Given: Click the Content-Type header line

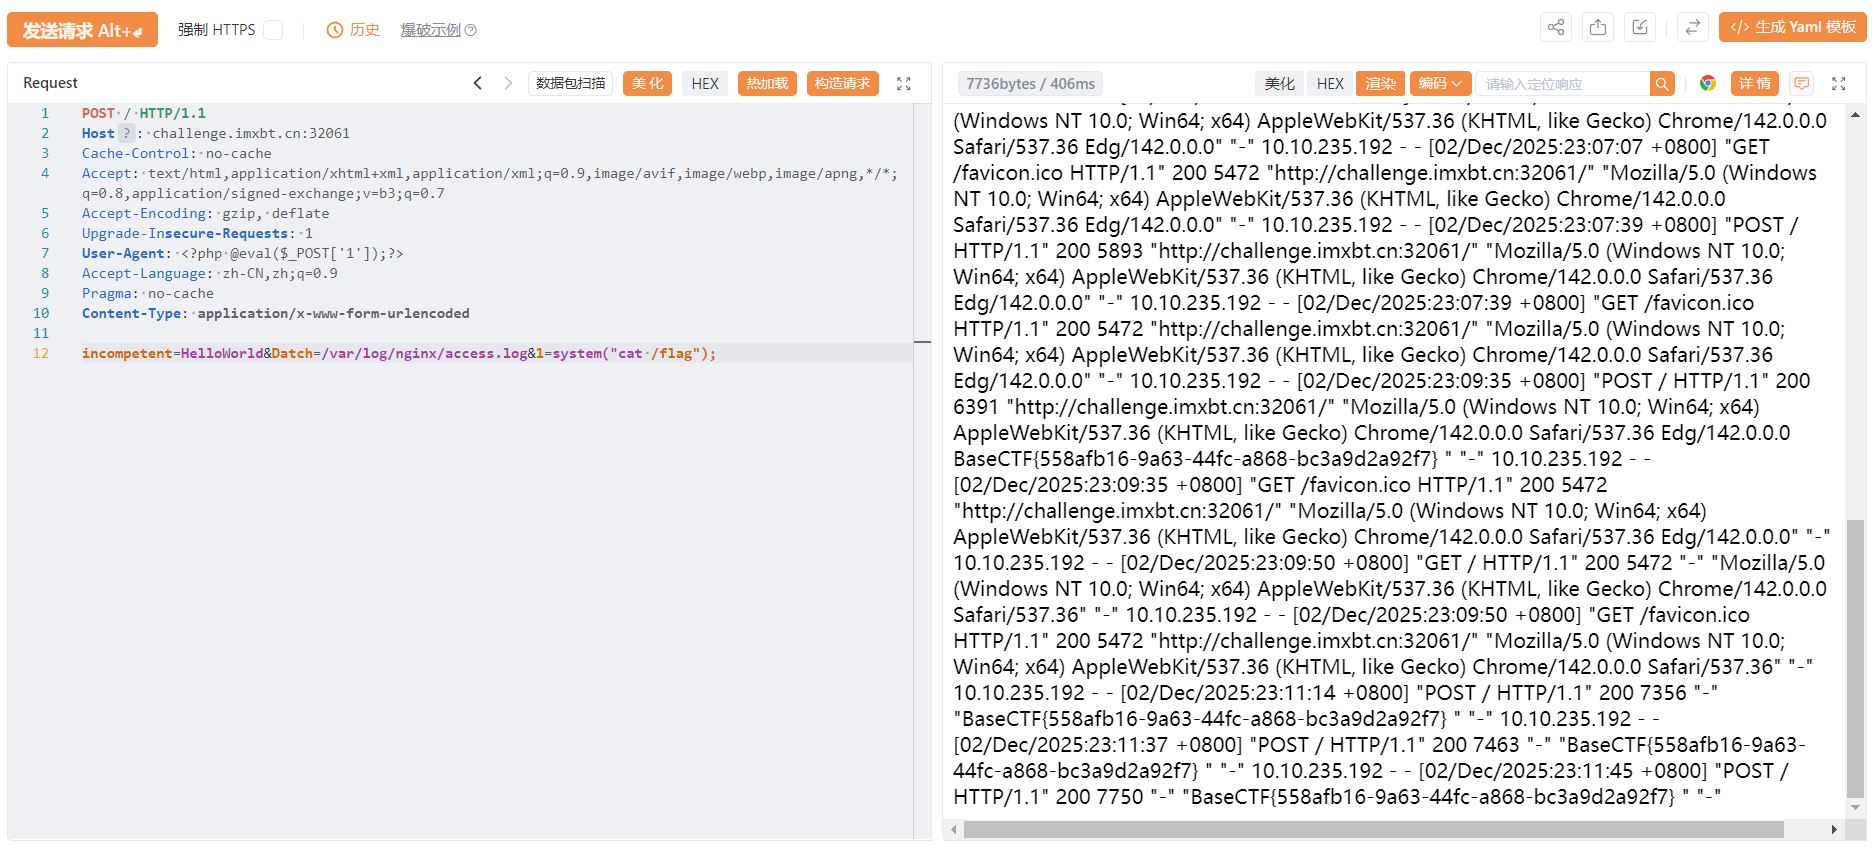Looking at the screenshot, I should pos(276,313).
